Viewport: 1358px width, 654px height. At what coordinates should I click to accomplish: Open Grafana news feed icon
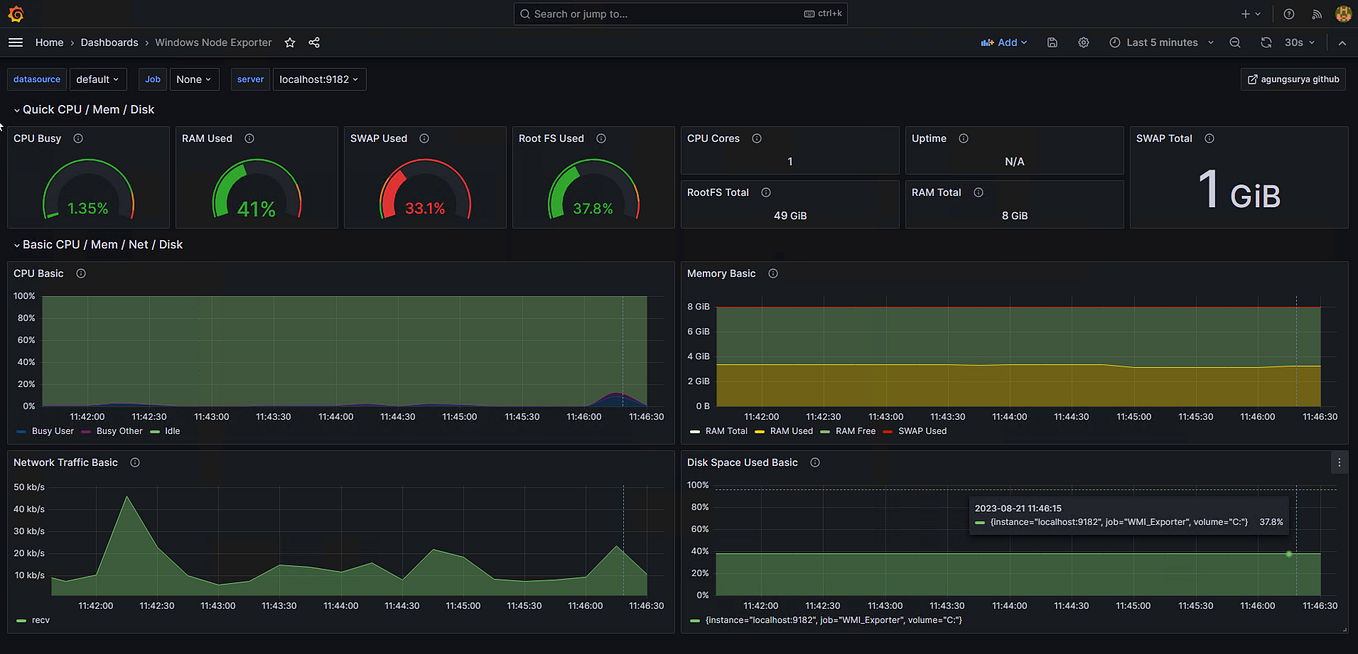coord(1315,13)
